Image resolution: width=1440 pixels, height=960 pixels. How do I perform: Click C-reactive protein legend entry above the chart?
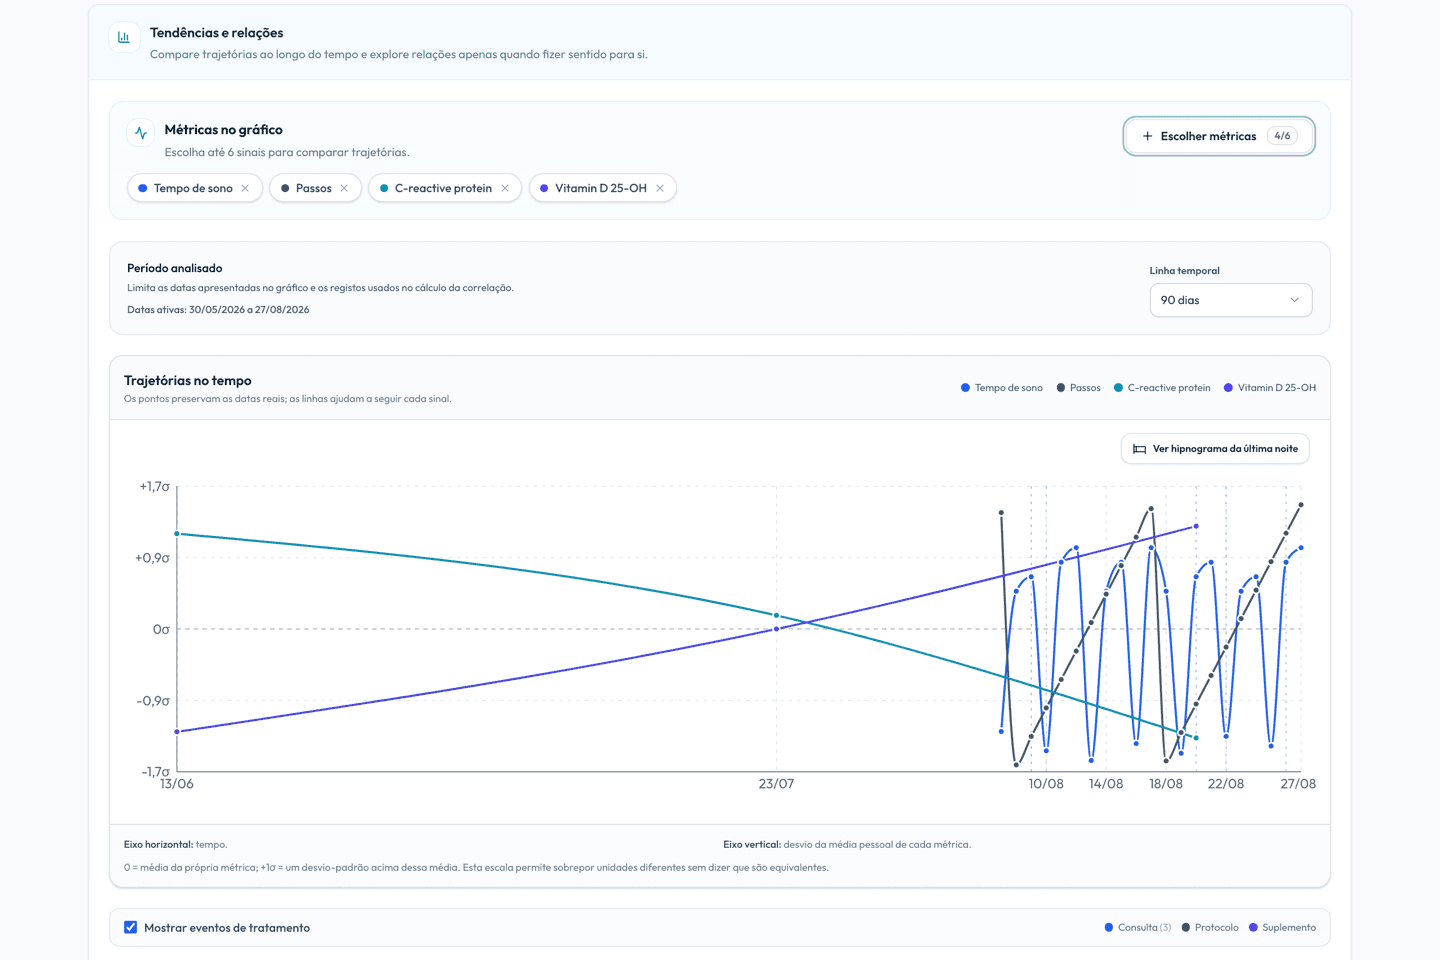pyautogui.click(x=1162, y=388)
